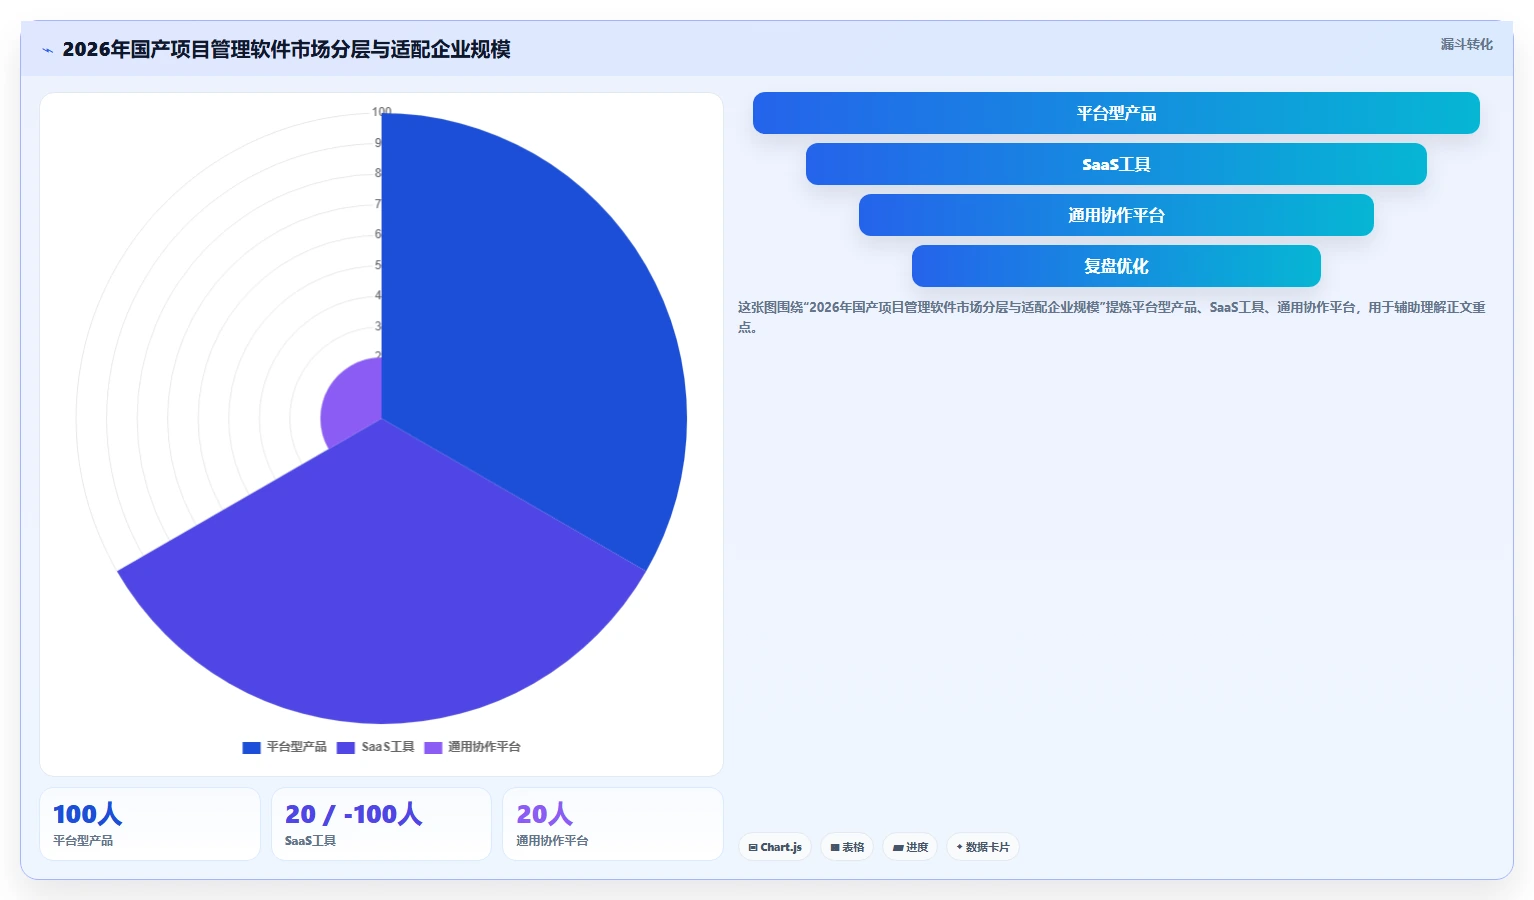Click the 进度 tag icon
This screenshot has width=1534, height=900.
coord(898,847)
